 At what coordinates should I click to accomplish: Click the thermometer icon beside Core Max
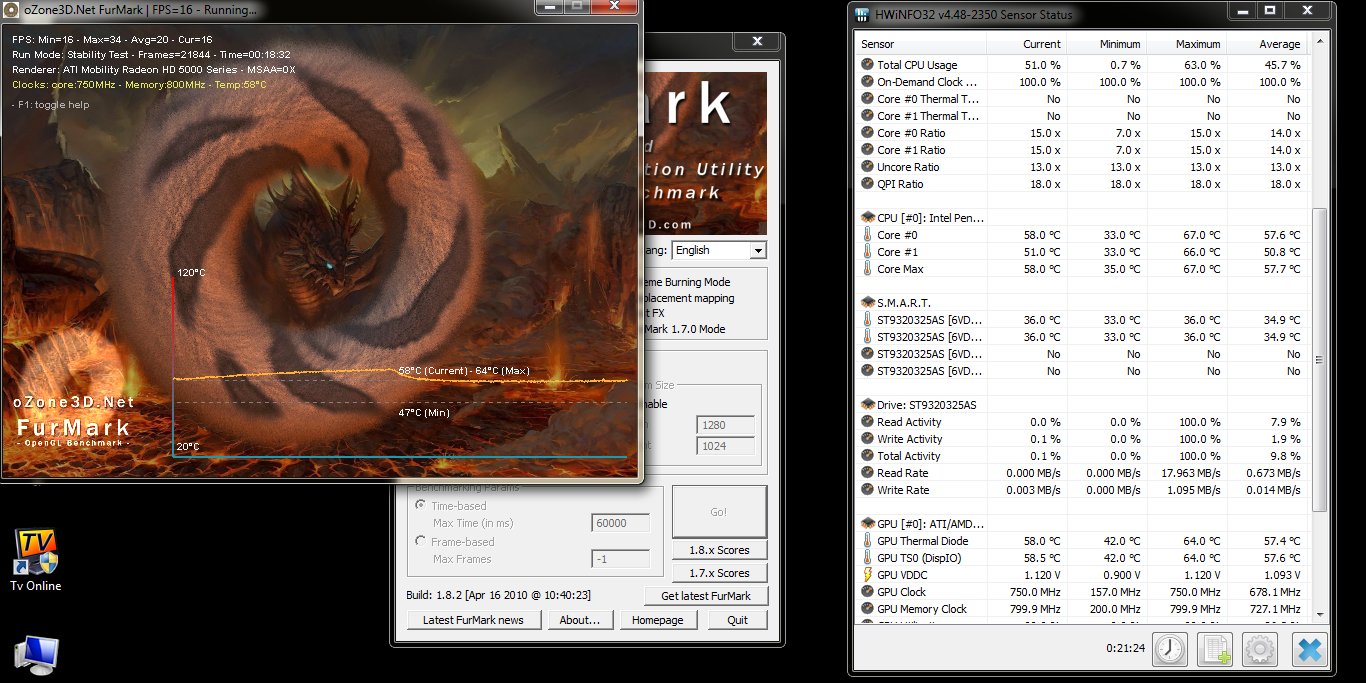pyautogui.click(x=867, y=269)
